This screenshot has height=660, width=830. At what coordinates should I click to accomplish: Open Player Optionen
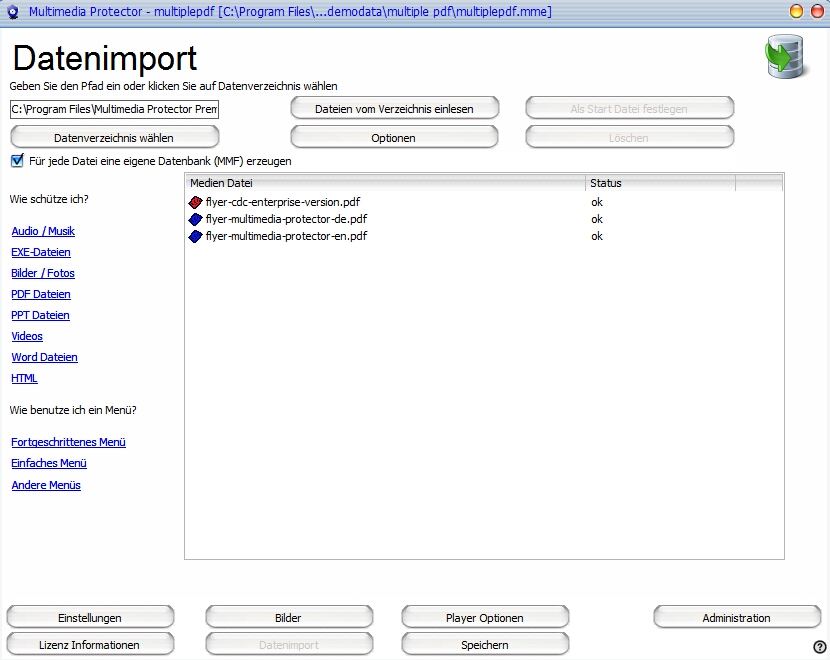485,618
